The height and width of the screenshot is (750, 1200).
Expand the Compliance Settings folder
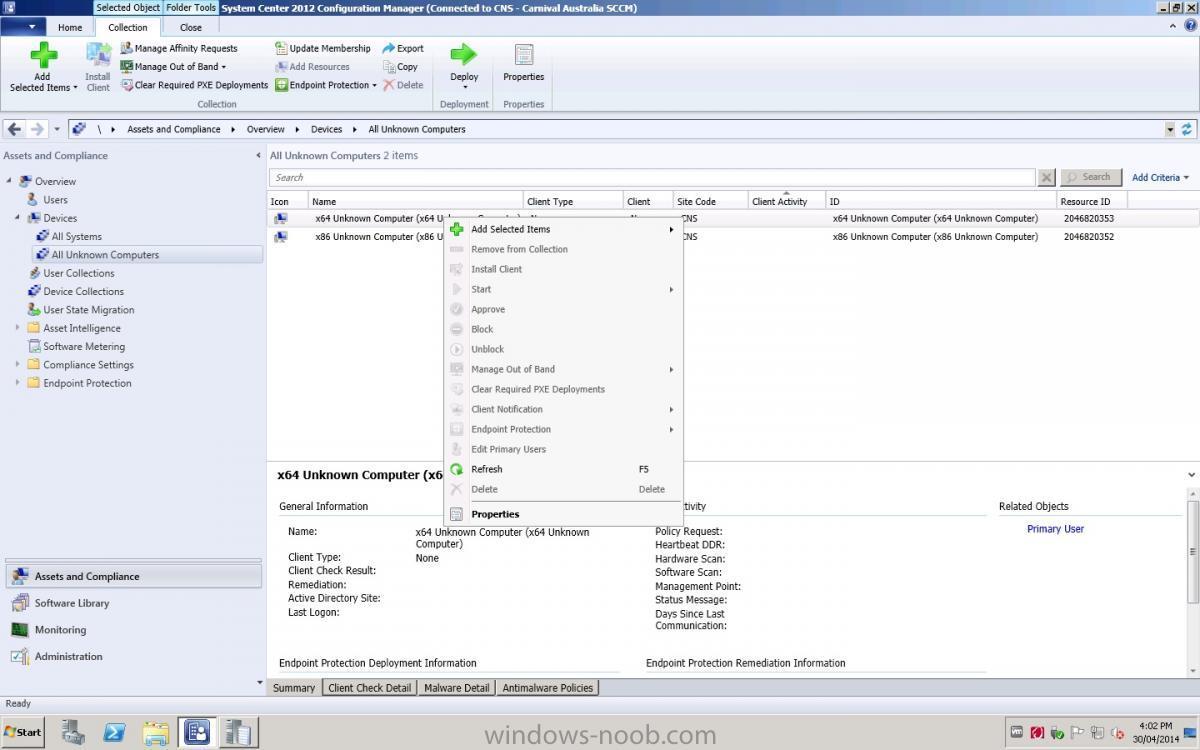click(17, 365)
